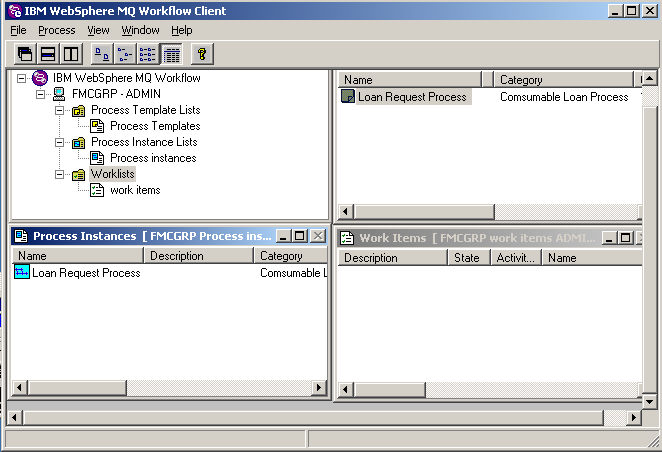Click the Process Template Lists folder icon
The image size is (662, 452).
78,111
